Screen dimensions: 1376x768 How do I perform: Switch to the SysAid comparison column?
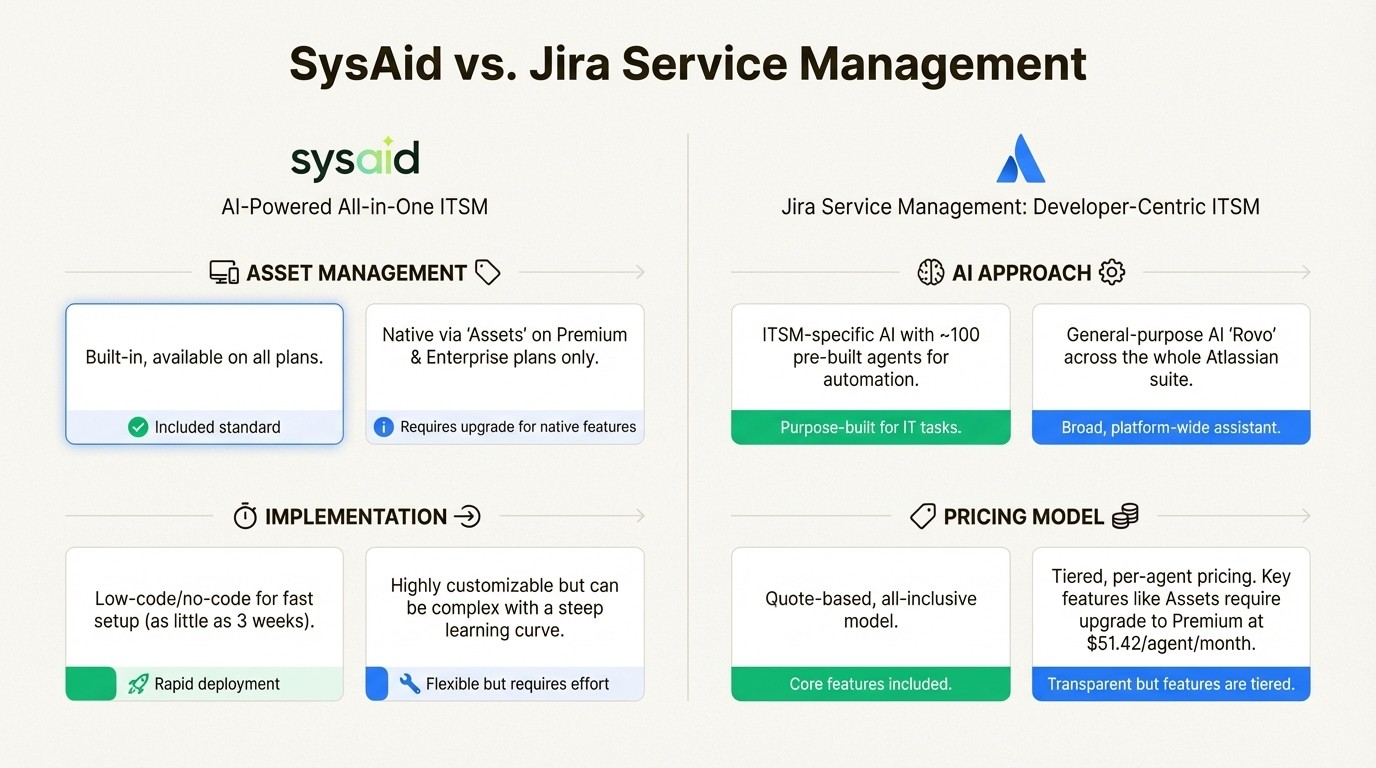pos(355,207)
